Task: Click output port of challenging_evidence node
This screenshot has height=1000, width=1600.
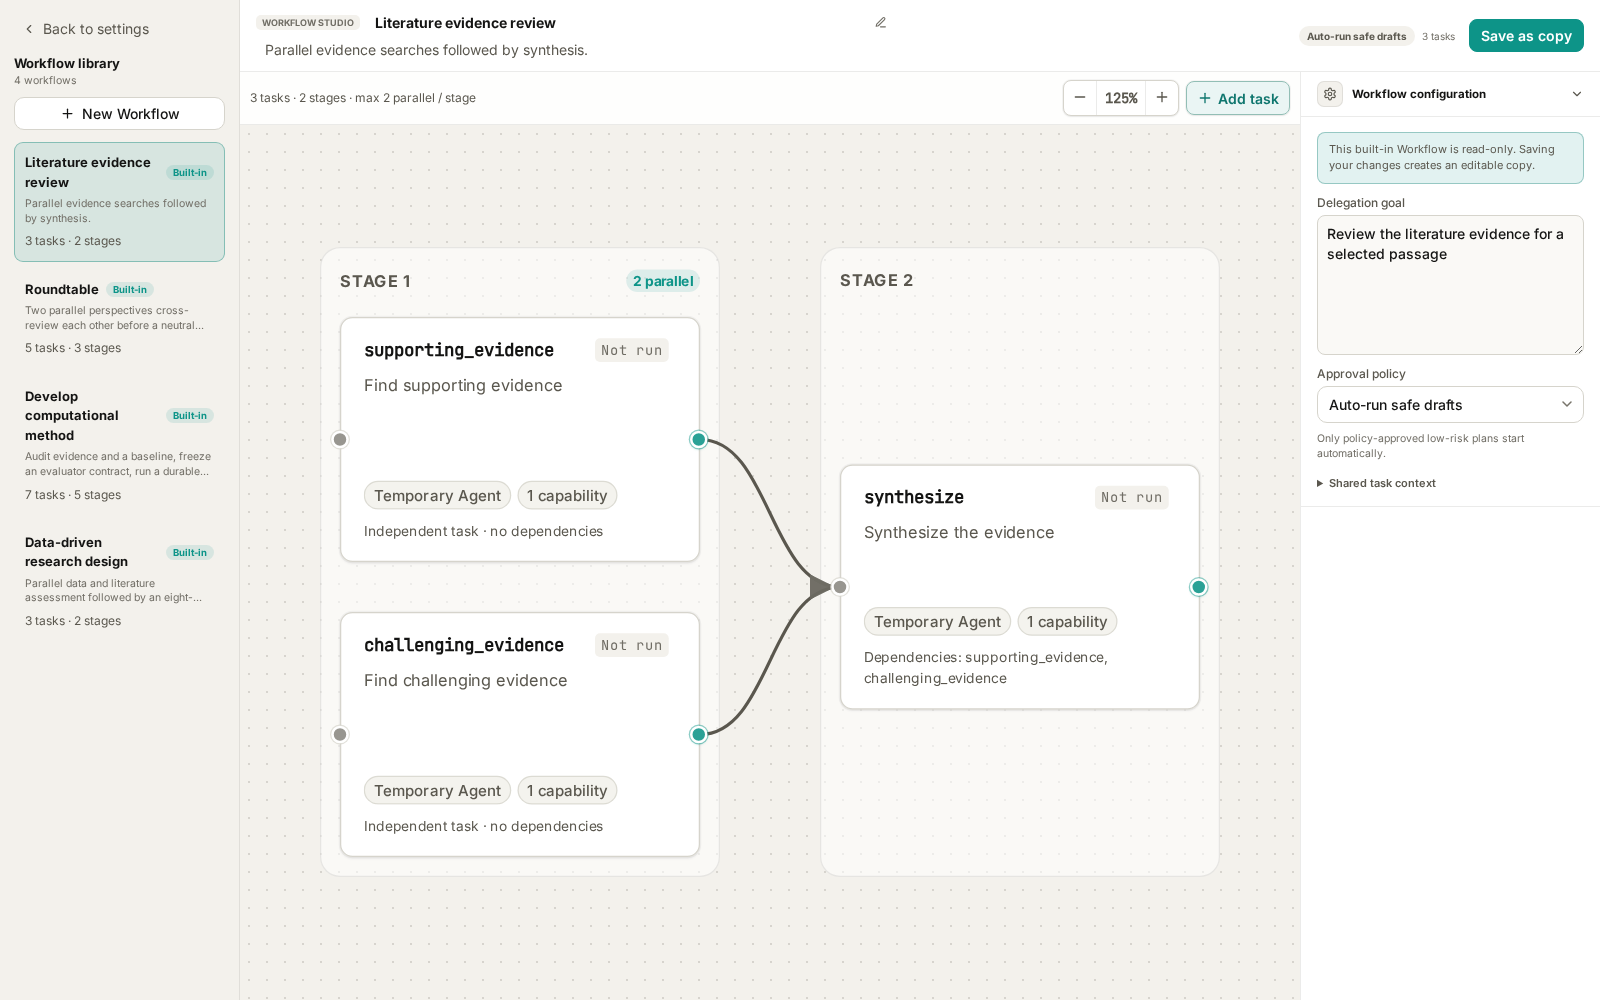Action: [699, 735]
